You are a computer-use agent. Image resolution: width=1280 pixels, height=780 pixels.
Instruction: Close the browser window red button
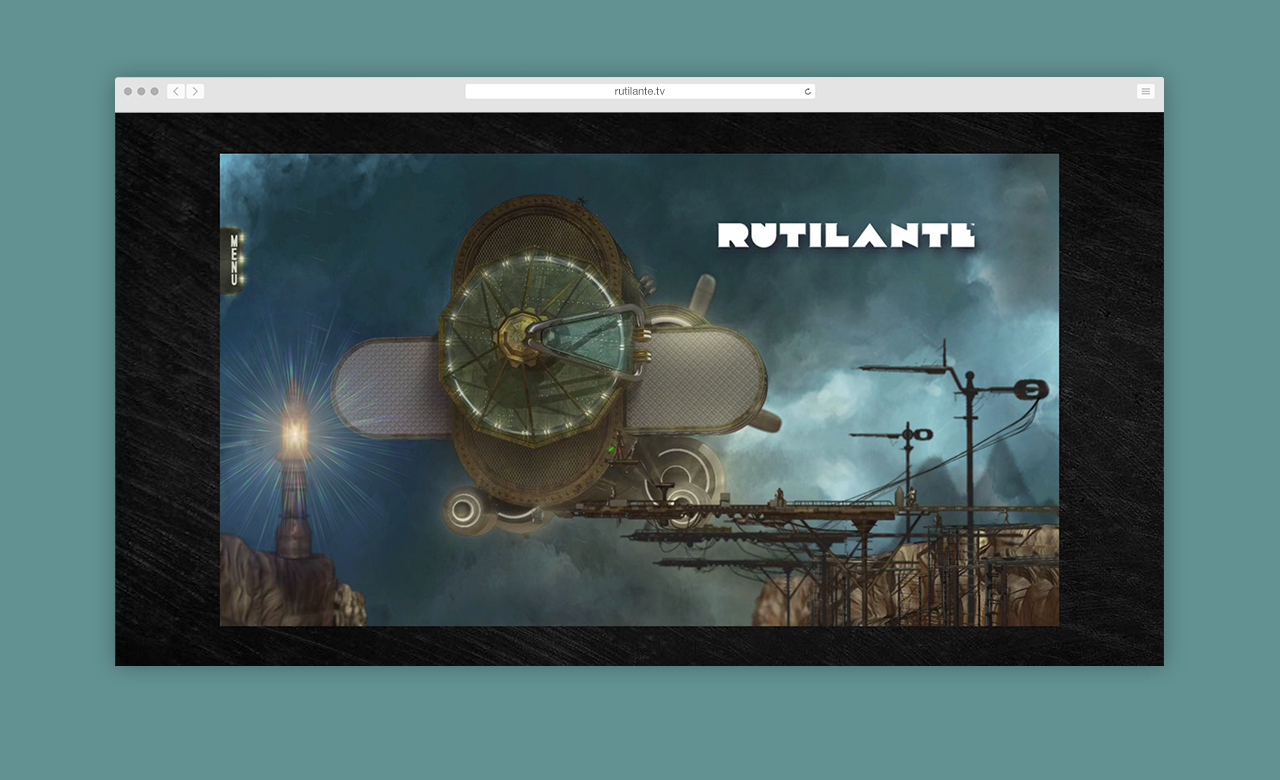coord(128,91)
